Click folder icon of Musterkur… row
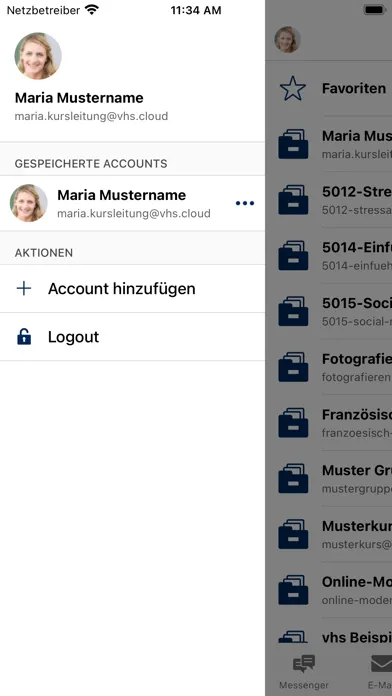392x696 pixels. click(293, 534)
